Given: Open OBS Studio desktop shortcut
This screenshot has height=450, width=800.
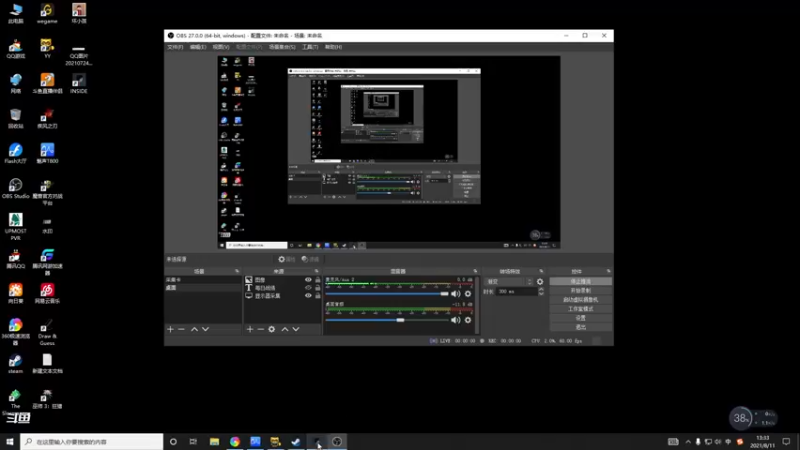Looking at the screenshot, I should tap(15, 189).
